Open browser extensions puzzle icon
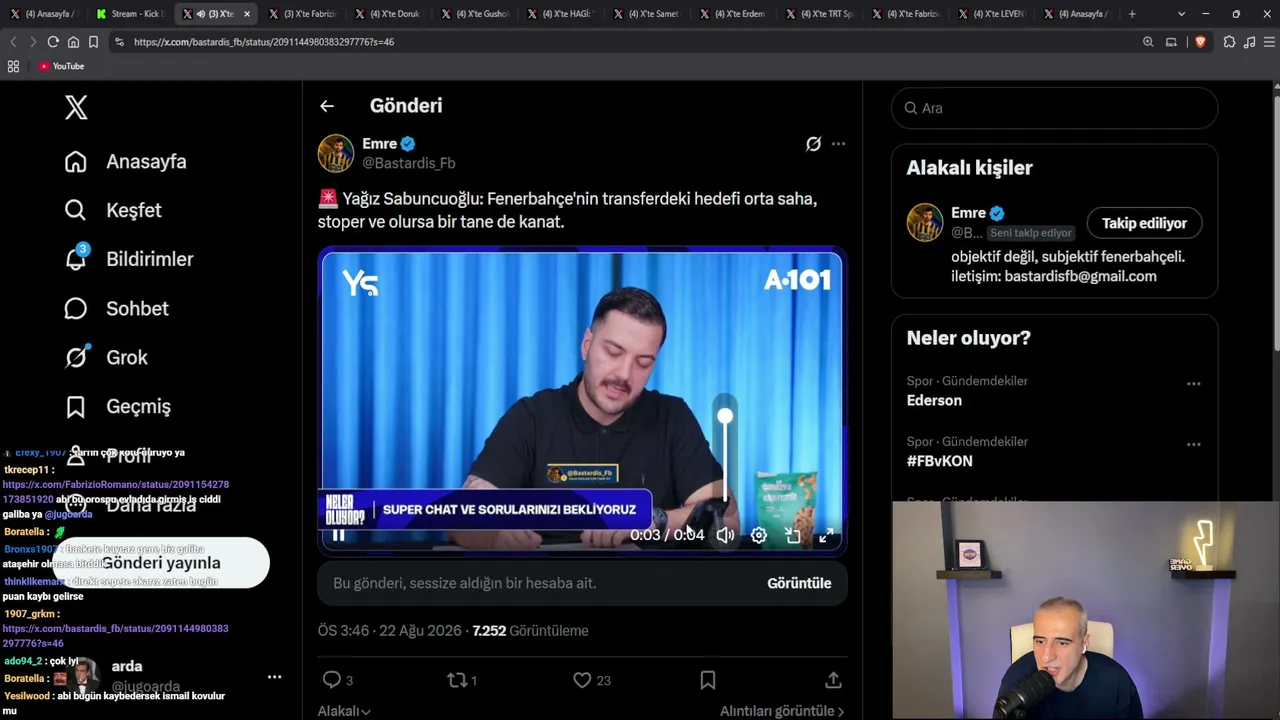 [1229, 42]
